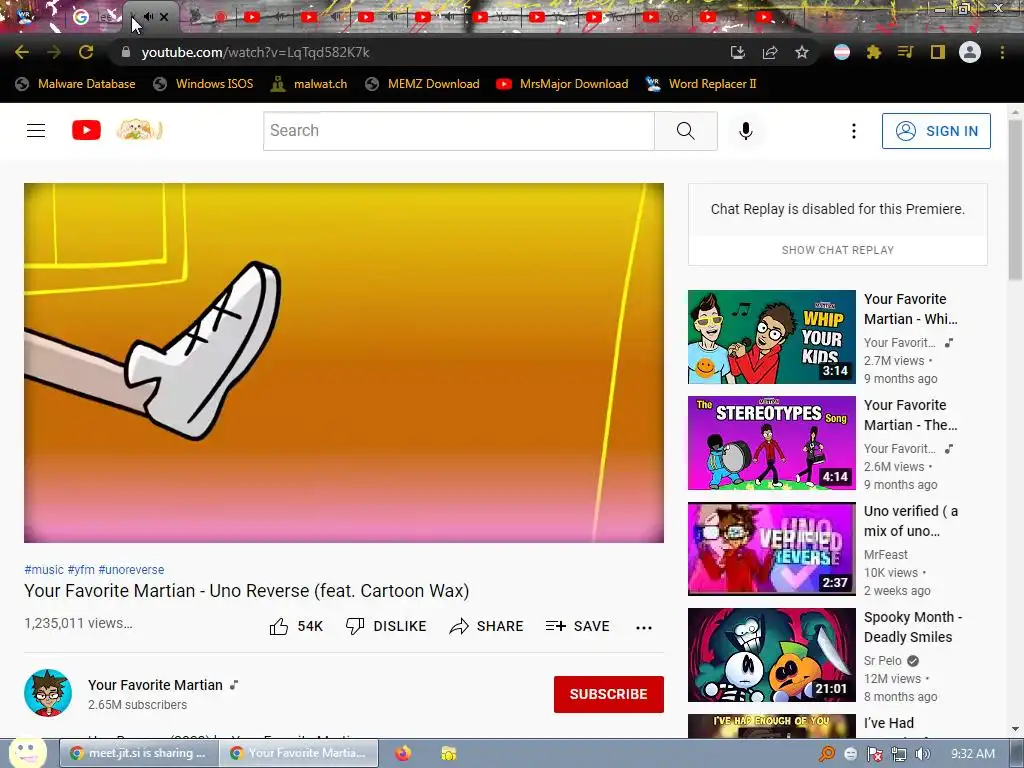Open Your Favorite Martian channel avatar
The width and height of the screenshot is (1024, 768).
48,693
